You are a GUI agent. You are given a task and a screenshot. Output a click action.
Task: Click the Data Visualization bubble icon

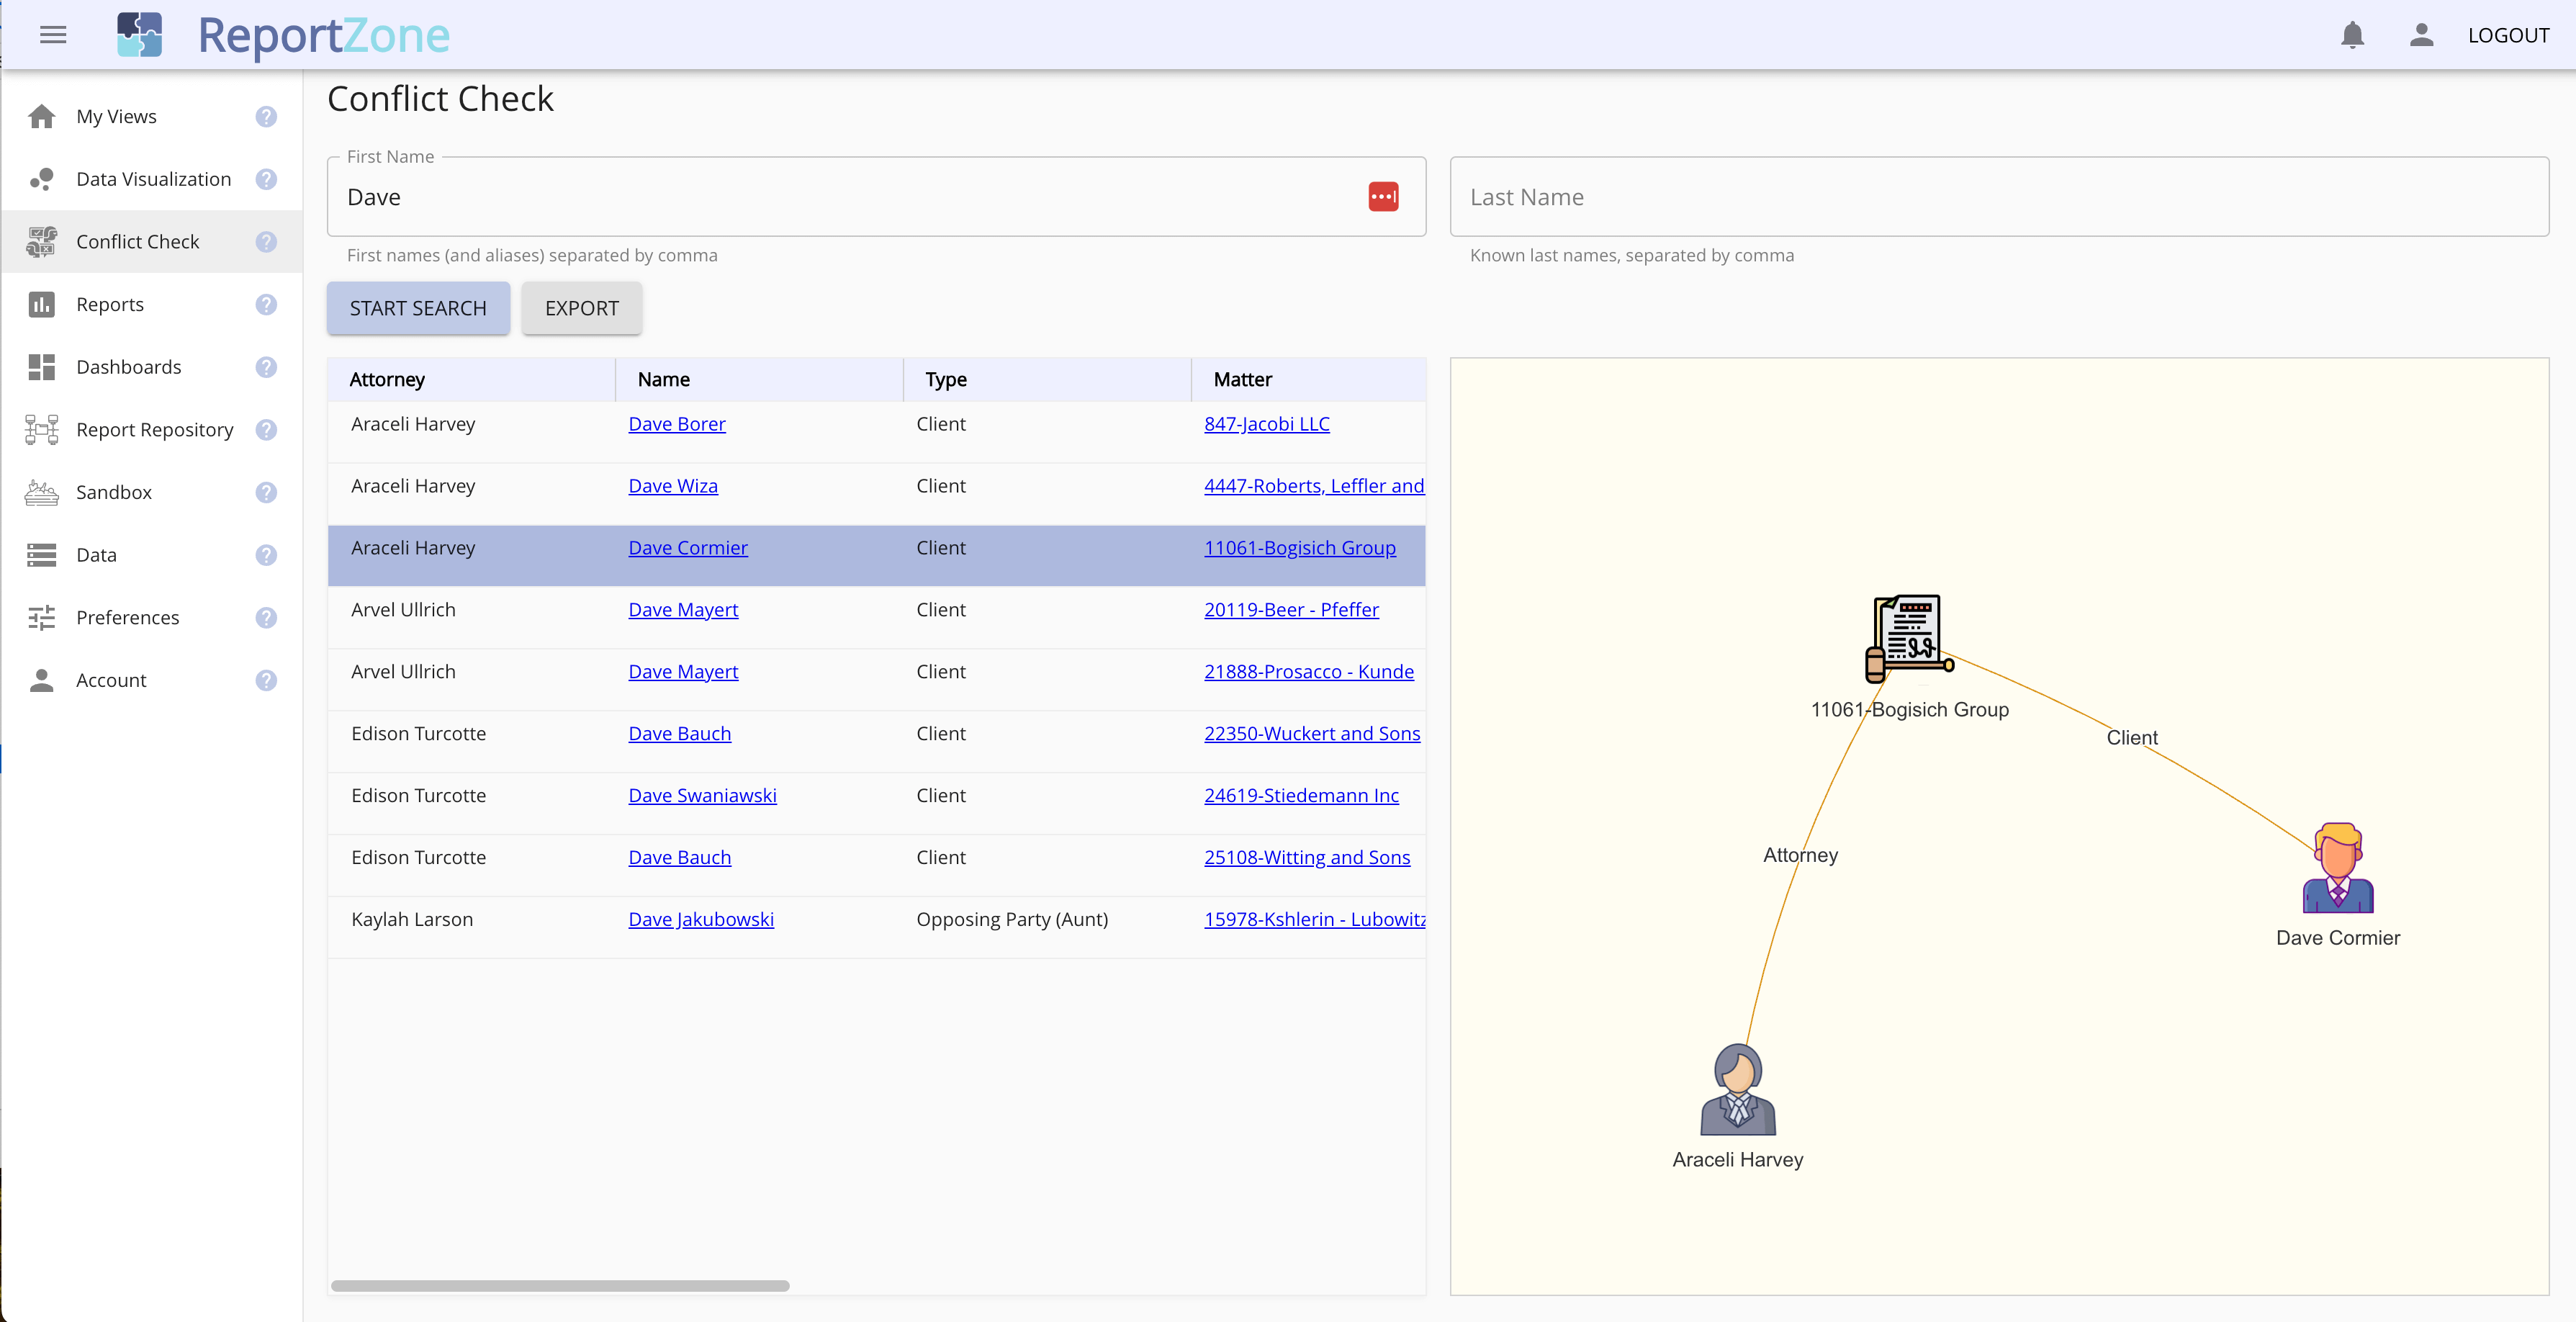(x=42, y=179)
